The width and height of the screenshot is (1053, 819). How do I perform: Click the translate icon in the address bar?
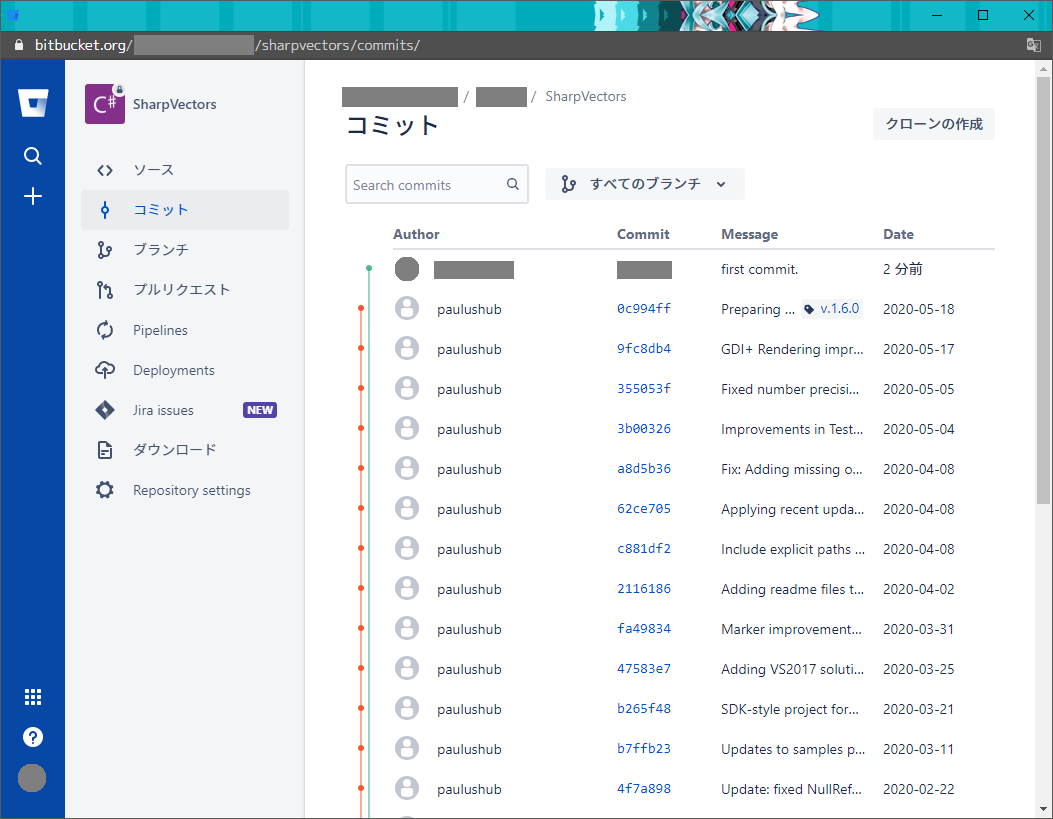[1033, 45]
